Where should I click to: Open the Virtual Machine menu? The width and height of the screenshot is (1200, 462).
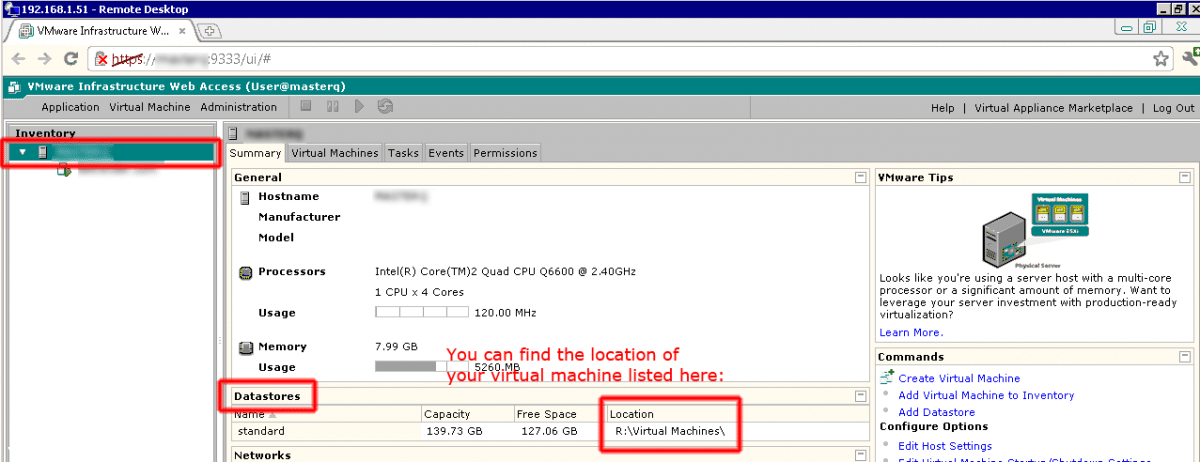151,107
